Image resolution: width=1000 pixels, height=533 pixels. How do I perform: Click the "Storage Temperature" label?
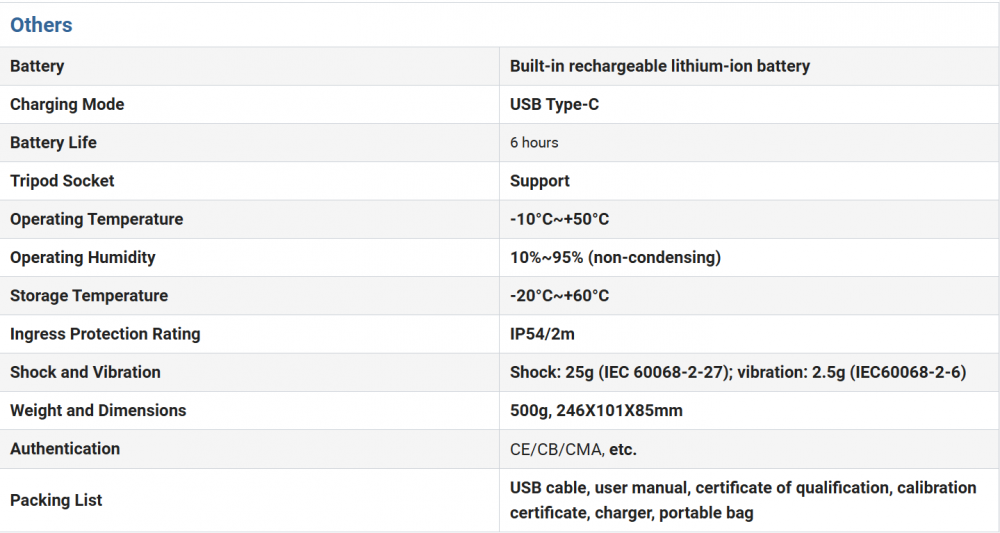pyautogui.click(x=89, y=296)
